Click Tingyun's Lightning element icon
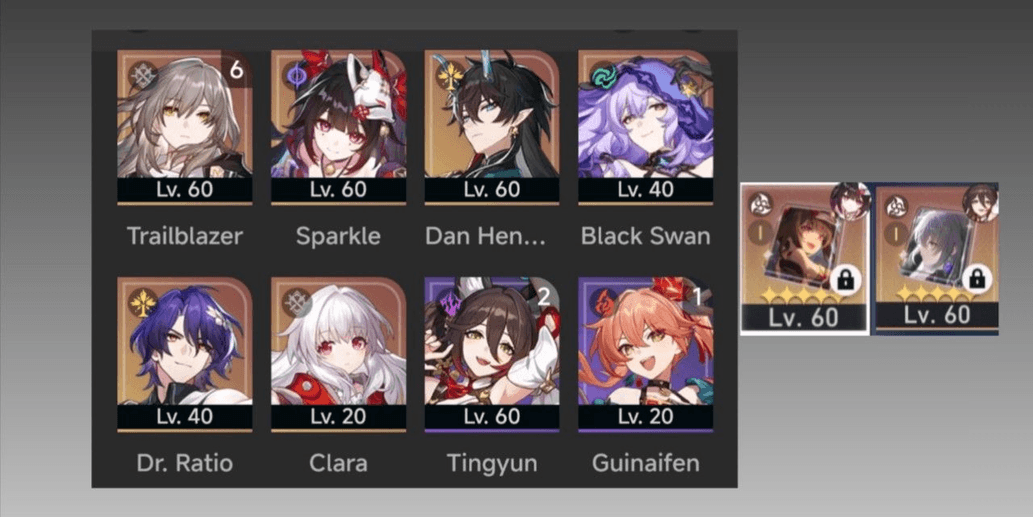 pos(451,304)
